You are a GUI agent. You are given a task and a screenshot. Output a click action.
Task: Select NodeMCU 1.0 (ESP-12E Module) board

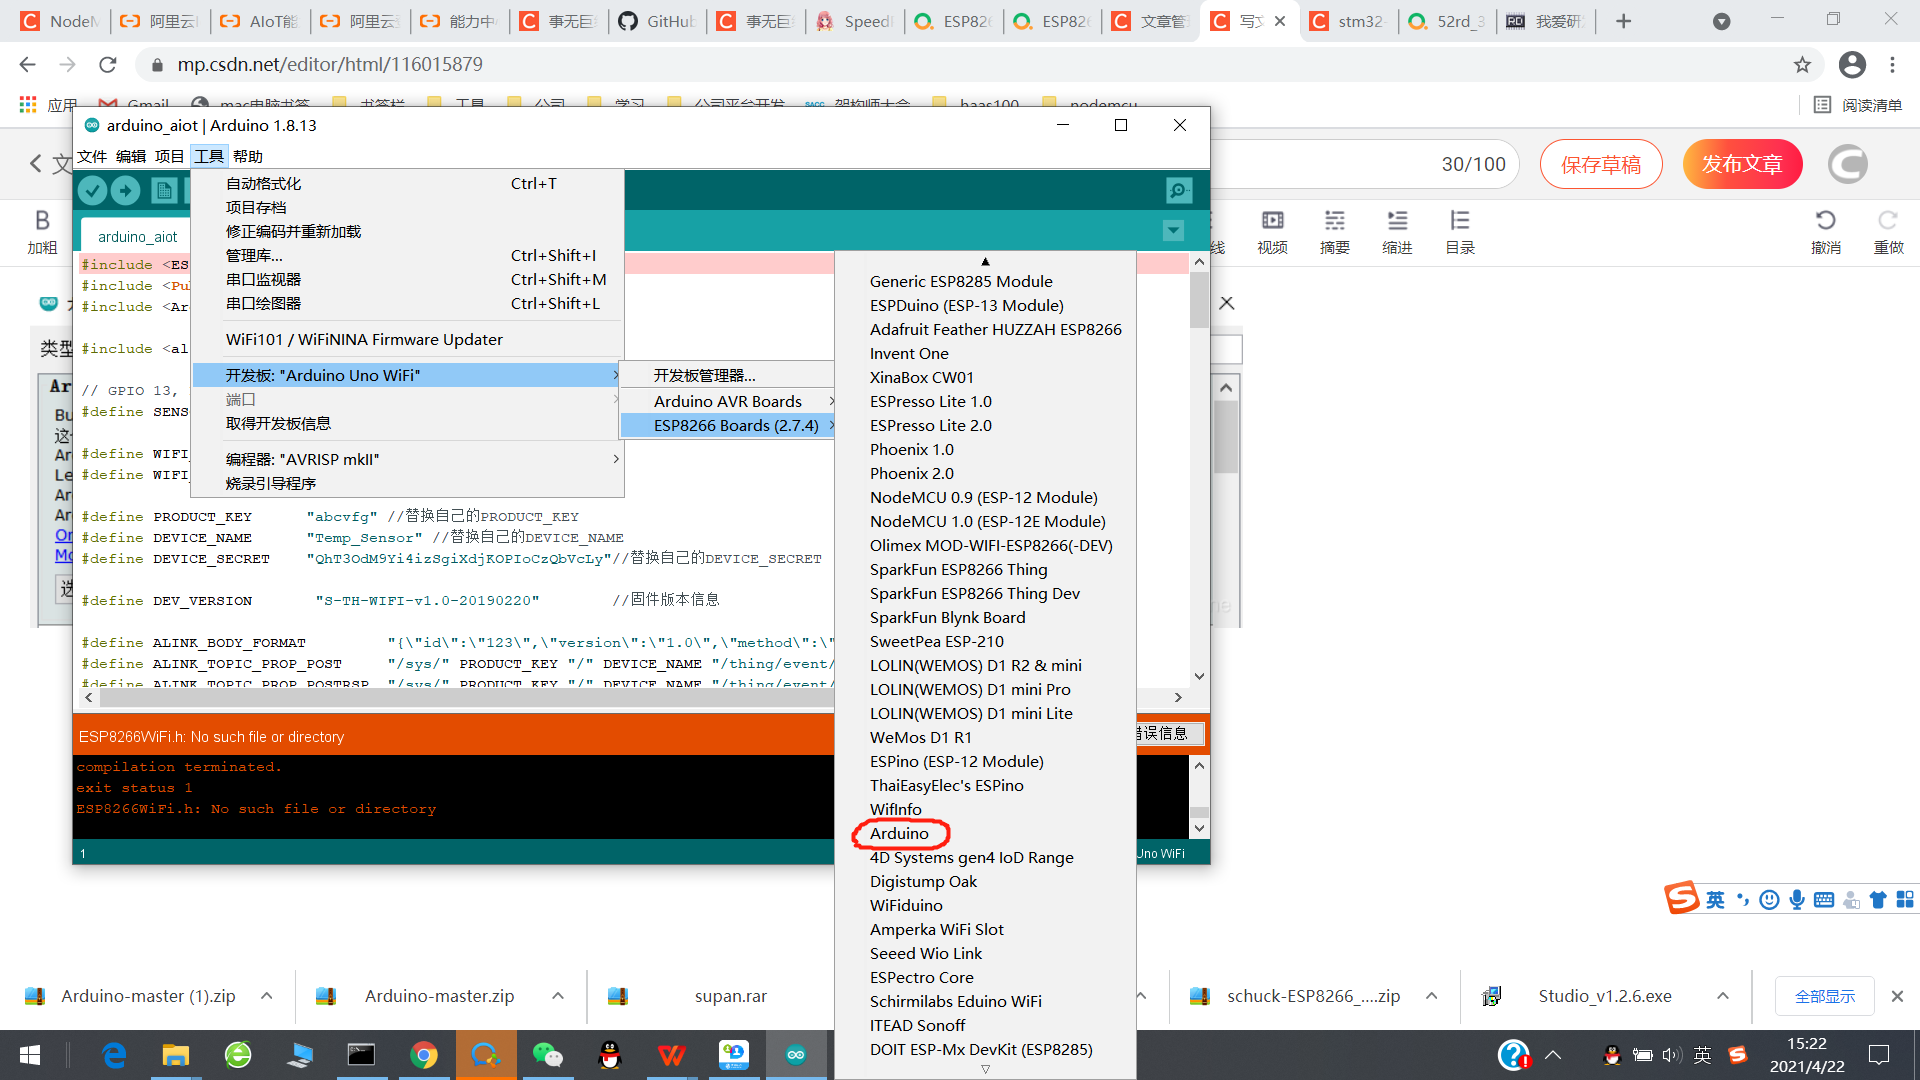pos(987,521)
